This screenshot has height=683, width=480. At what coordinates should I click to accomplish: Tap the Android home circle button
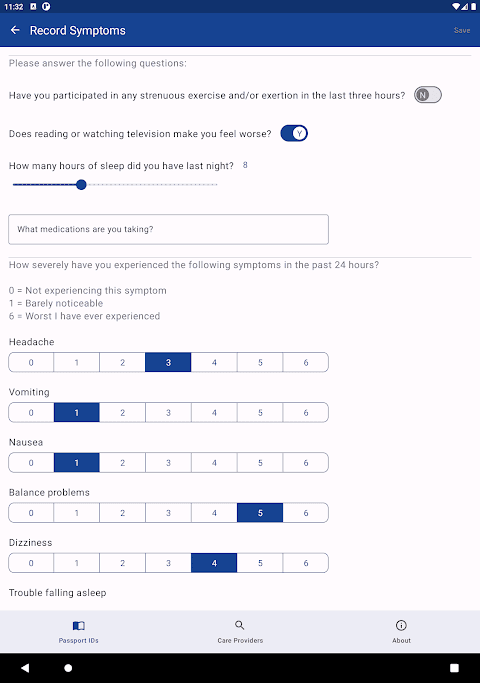(x=68, y=668)
